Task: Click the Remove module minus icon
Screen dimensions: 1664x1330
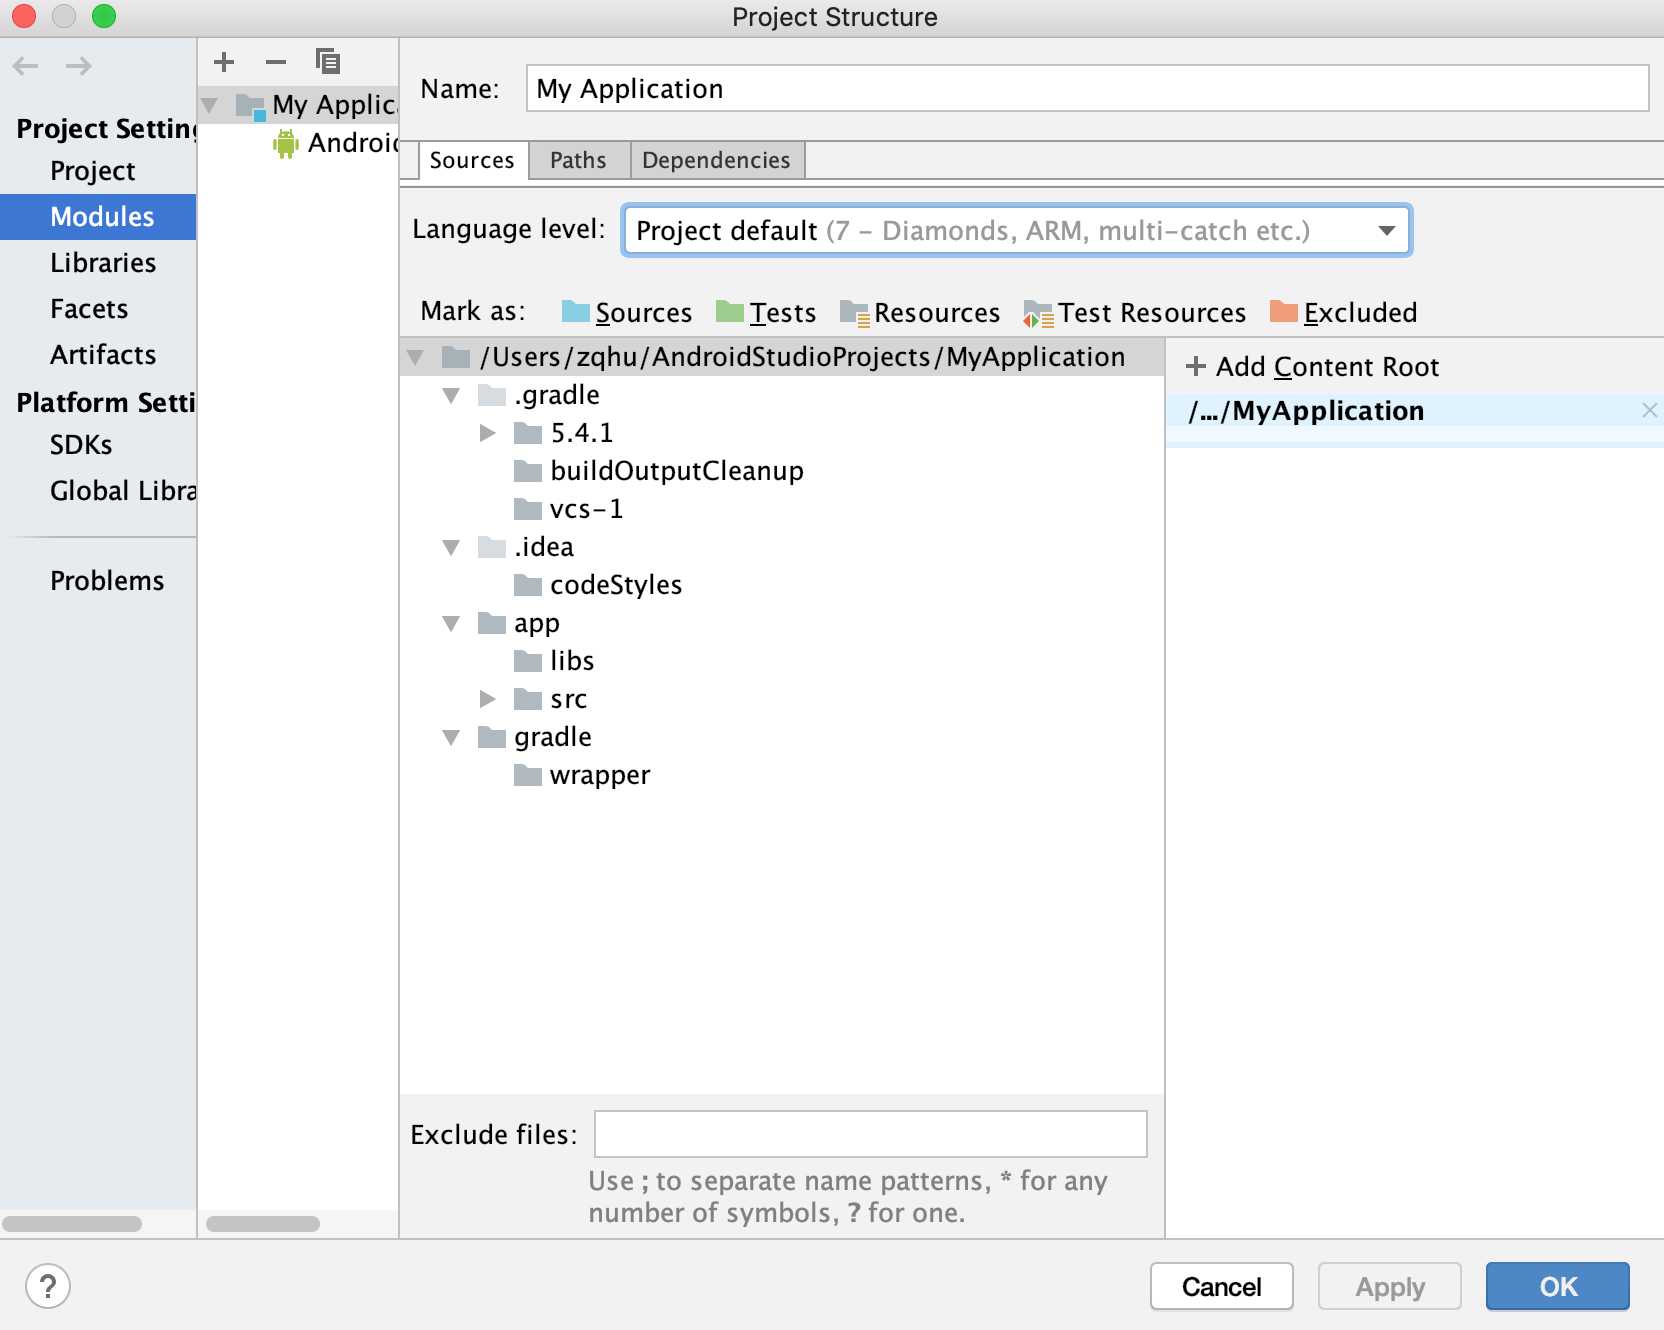Action: click(276, 62)
